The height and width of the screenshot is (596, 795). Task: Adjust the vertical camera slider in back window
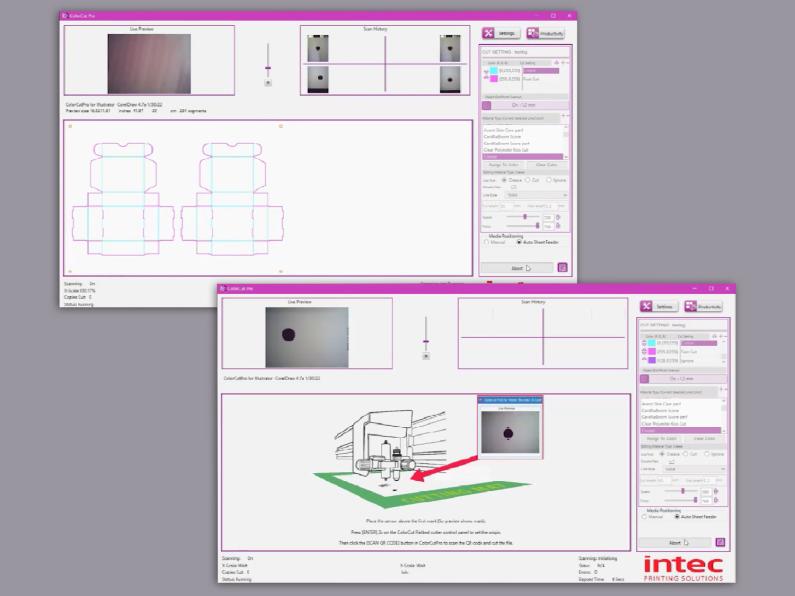pyautogui.click(x=268, y=68)
